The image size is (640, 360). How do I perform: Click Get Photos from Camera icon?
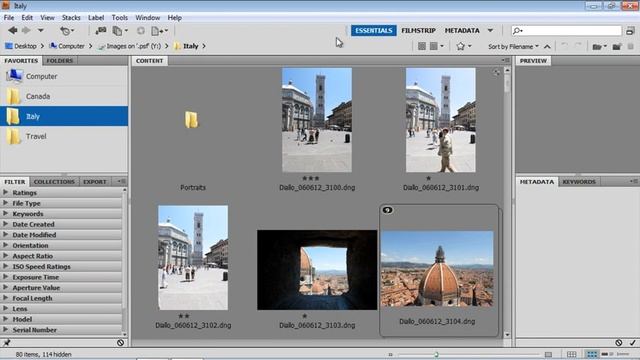pyautogui.click(x=101, y=31)
